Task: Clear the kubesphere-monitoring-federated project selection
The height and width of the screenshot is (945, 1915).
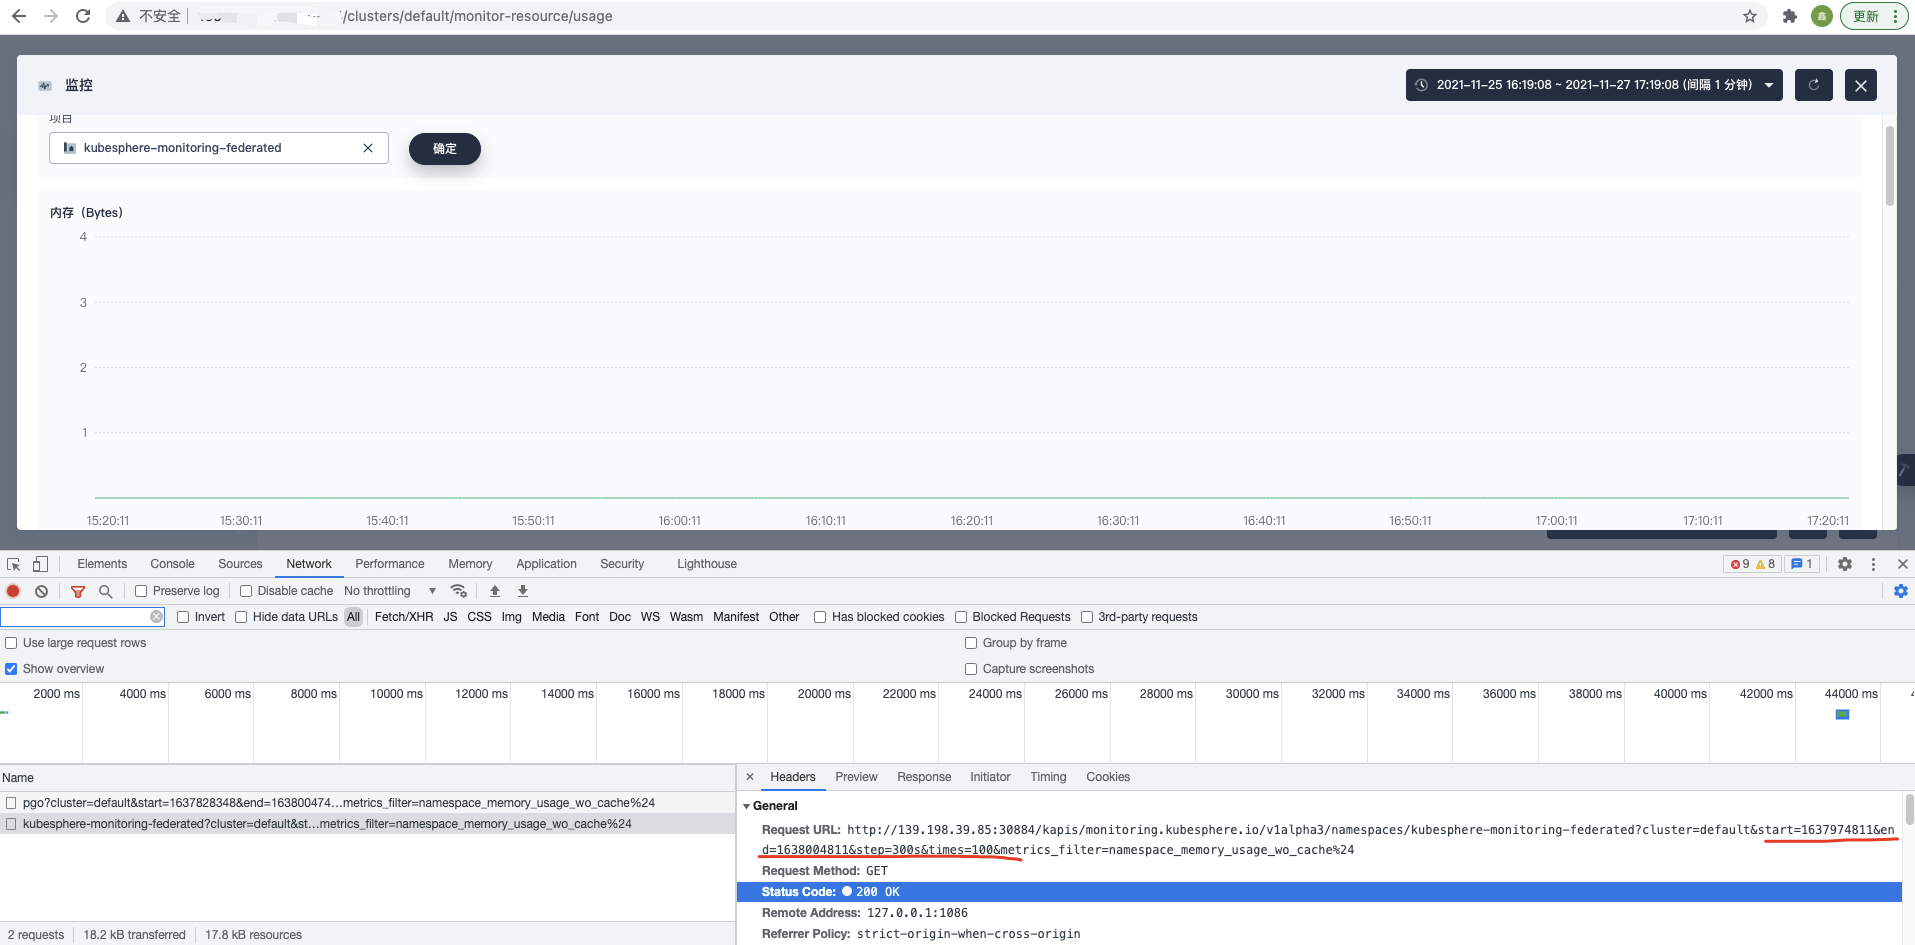Action: [368, 147]
